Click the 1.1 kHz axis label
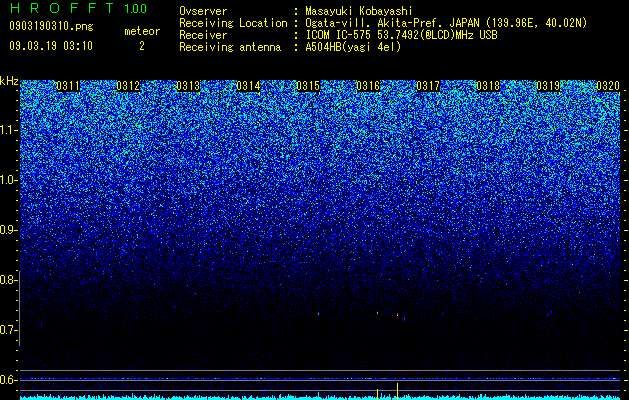Screen dimensions: 629x400 (x=7, y=131)
